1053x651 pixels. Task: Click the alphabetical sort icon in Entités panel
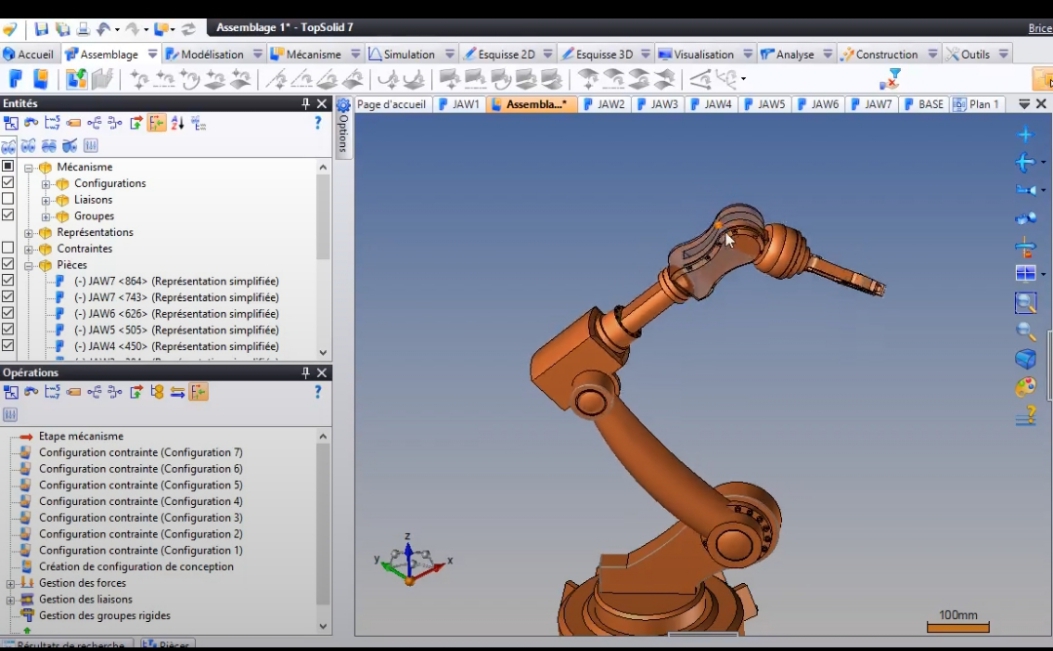(x=178, y=123)
